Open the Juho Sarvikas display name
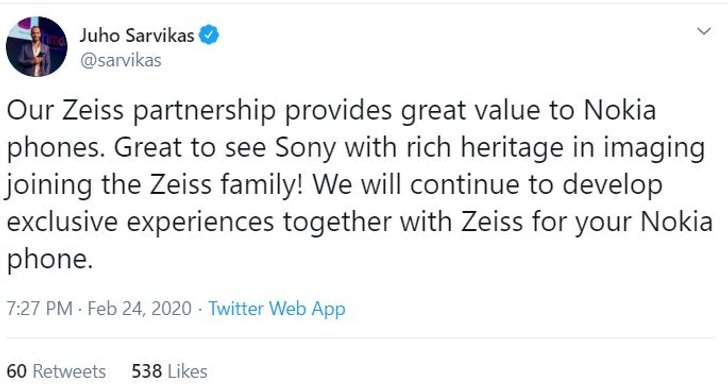Screen dimensions: 728x387 click(x=137, y=35)
